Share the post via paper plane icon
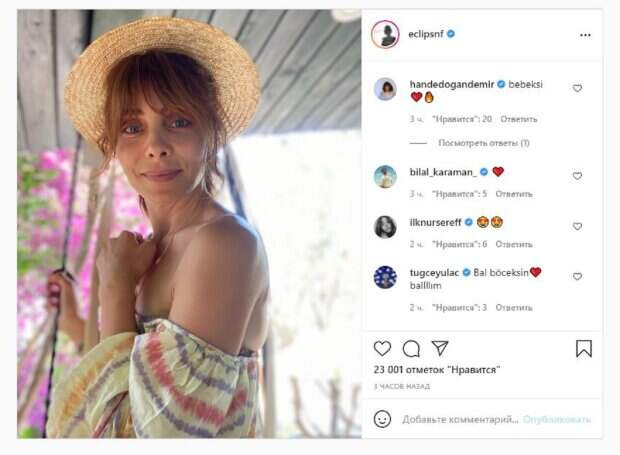This screenshot has width=620, height=455. pos(440,348)
